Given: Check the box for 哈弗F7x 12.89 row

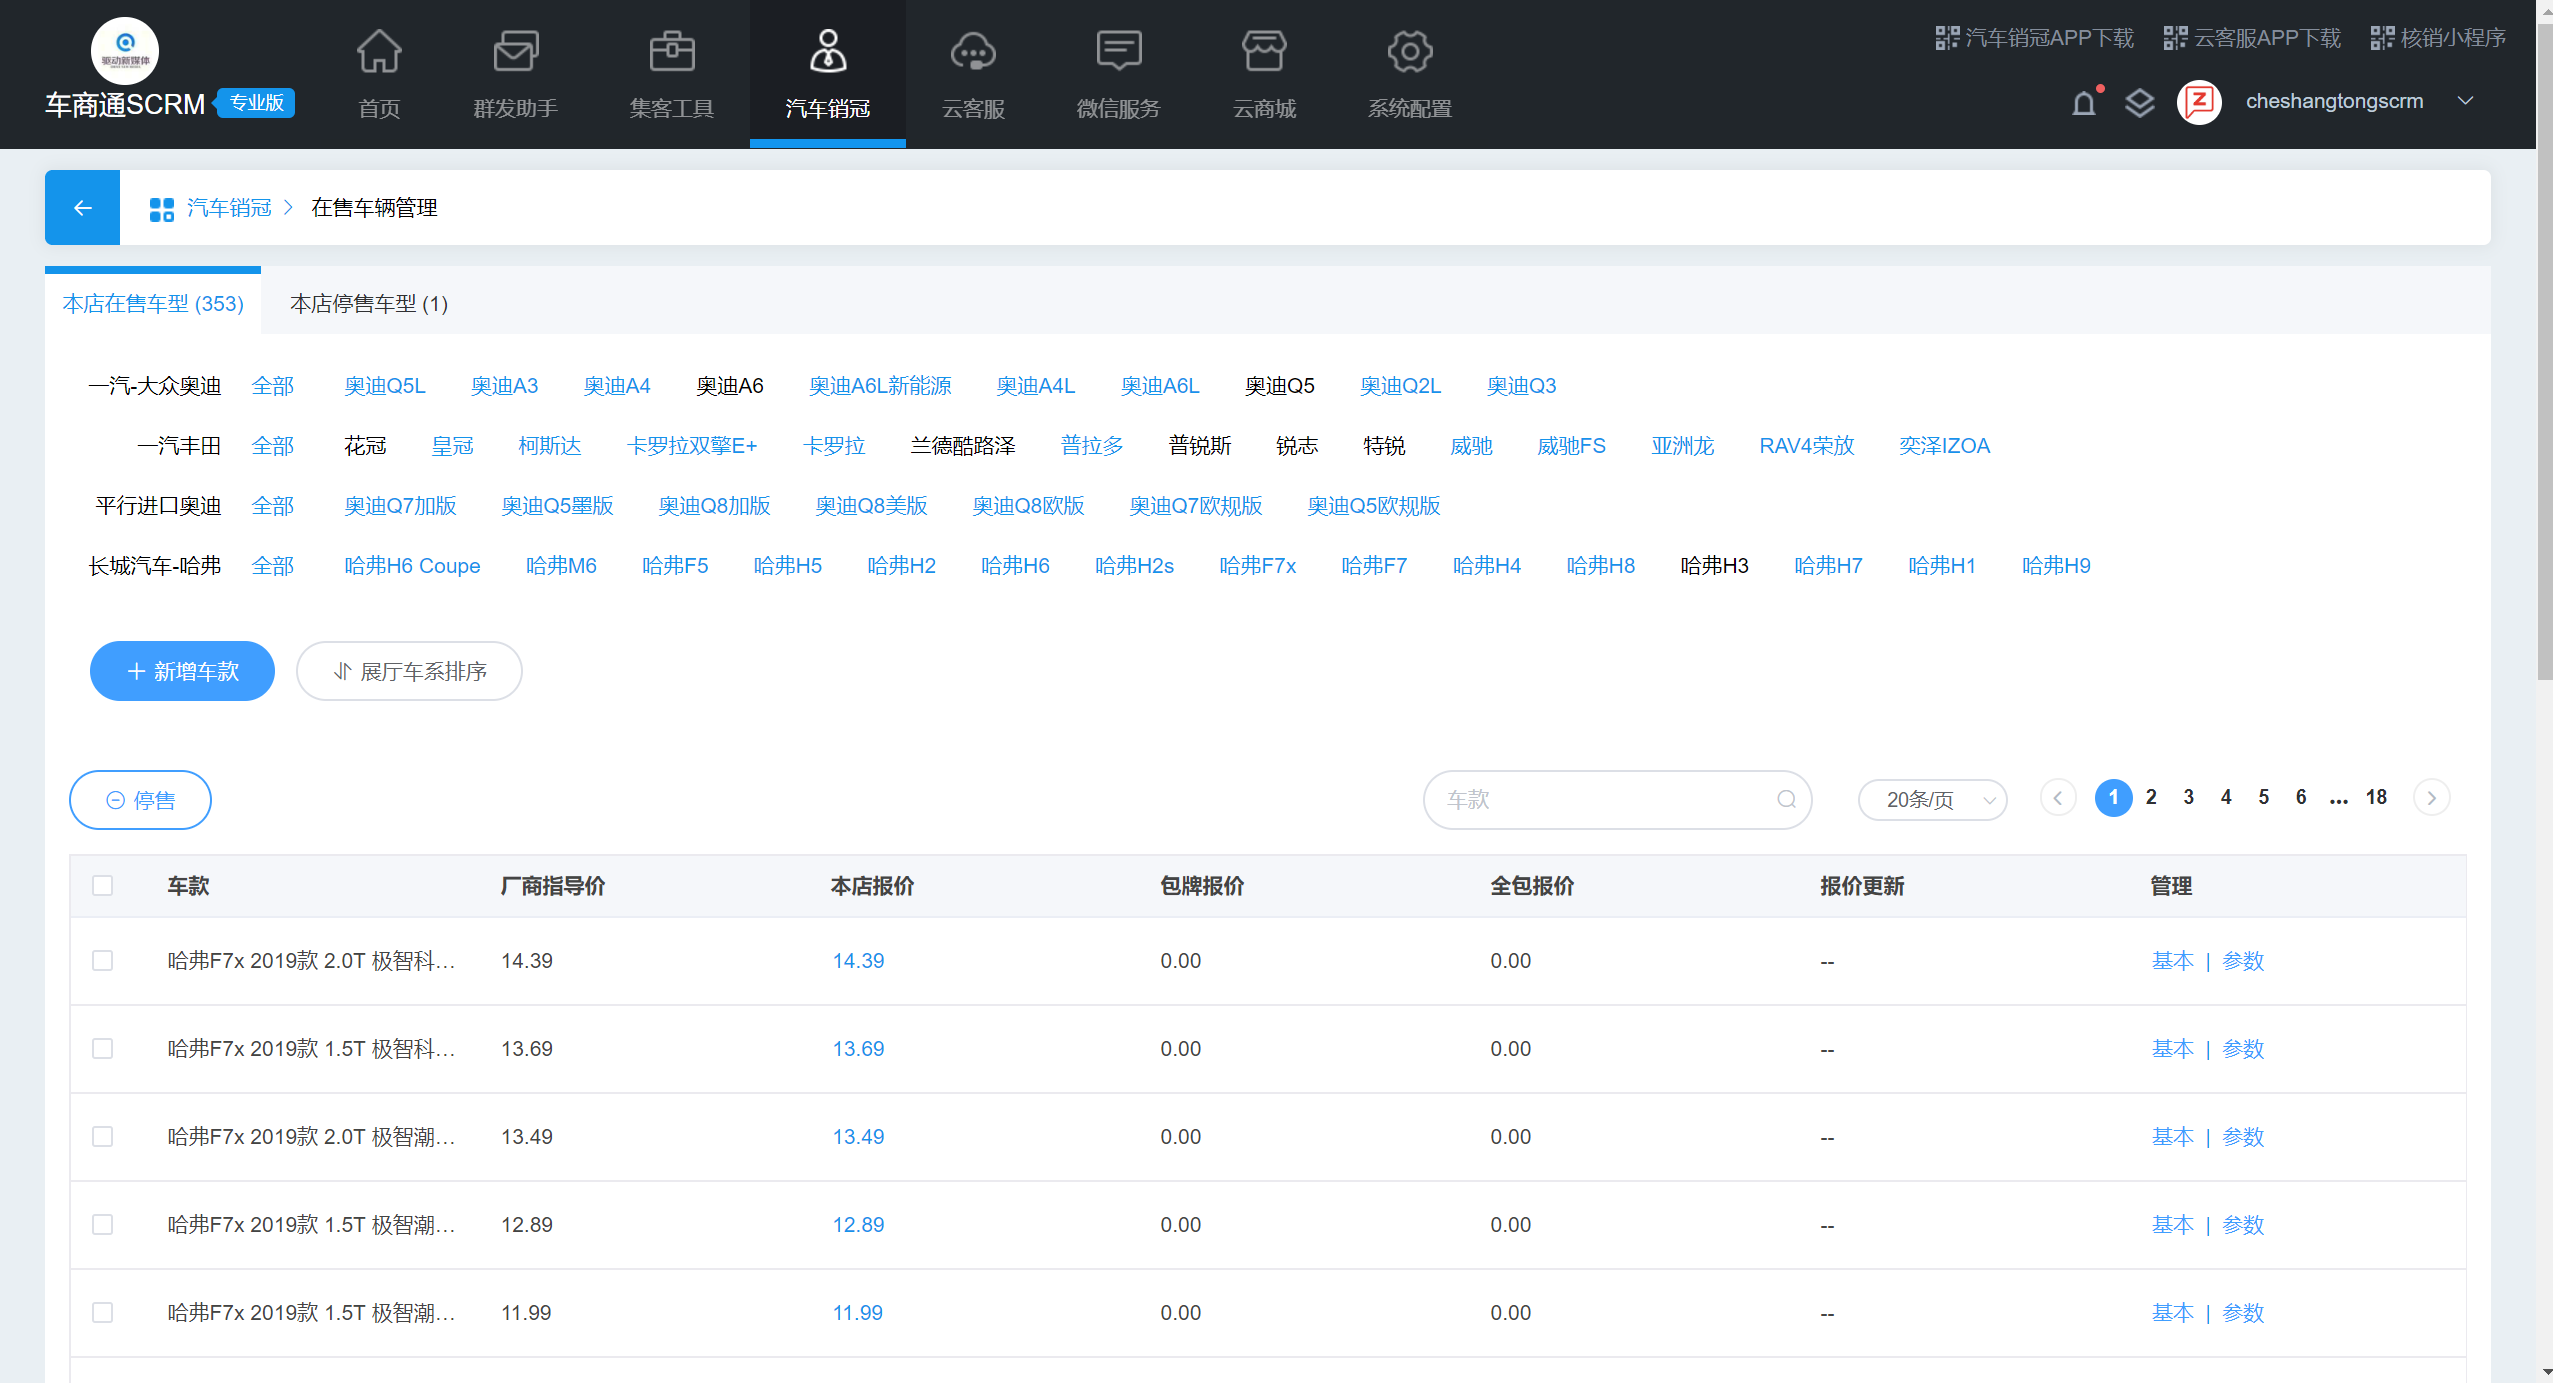Looking at the screenshot, I should [x=102, y=1224].
